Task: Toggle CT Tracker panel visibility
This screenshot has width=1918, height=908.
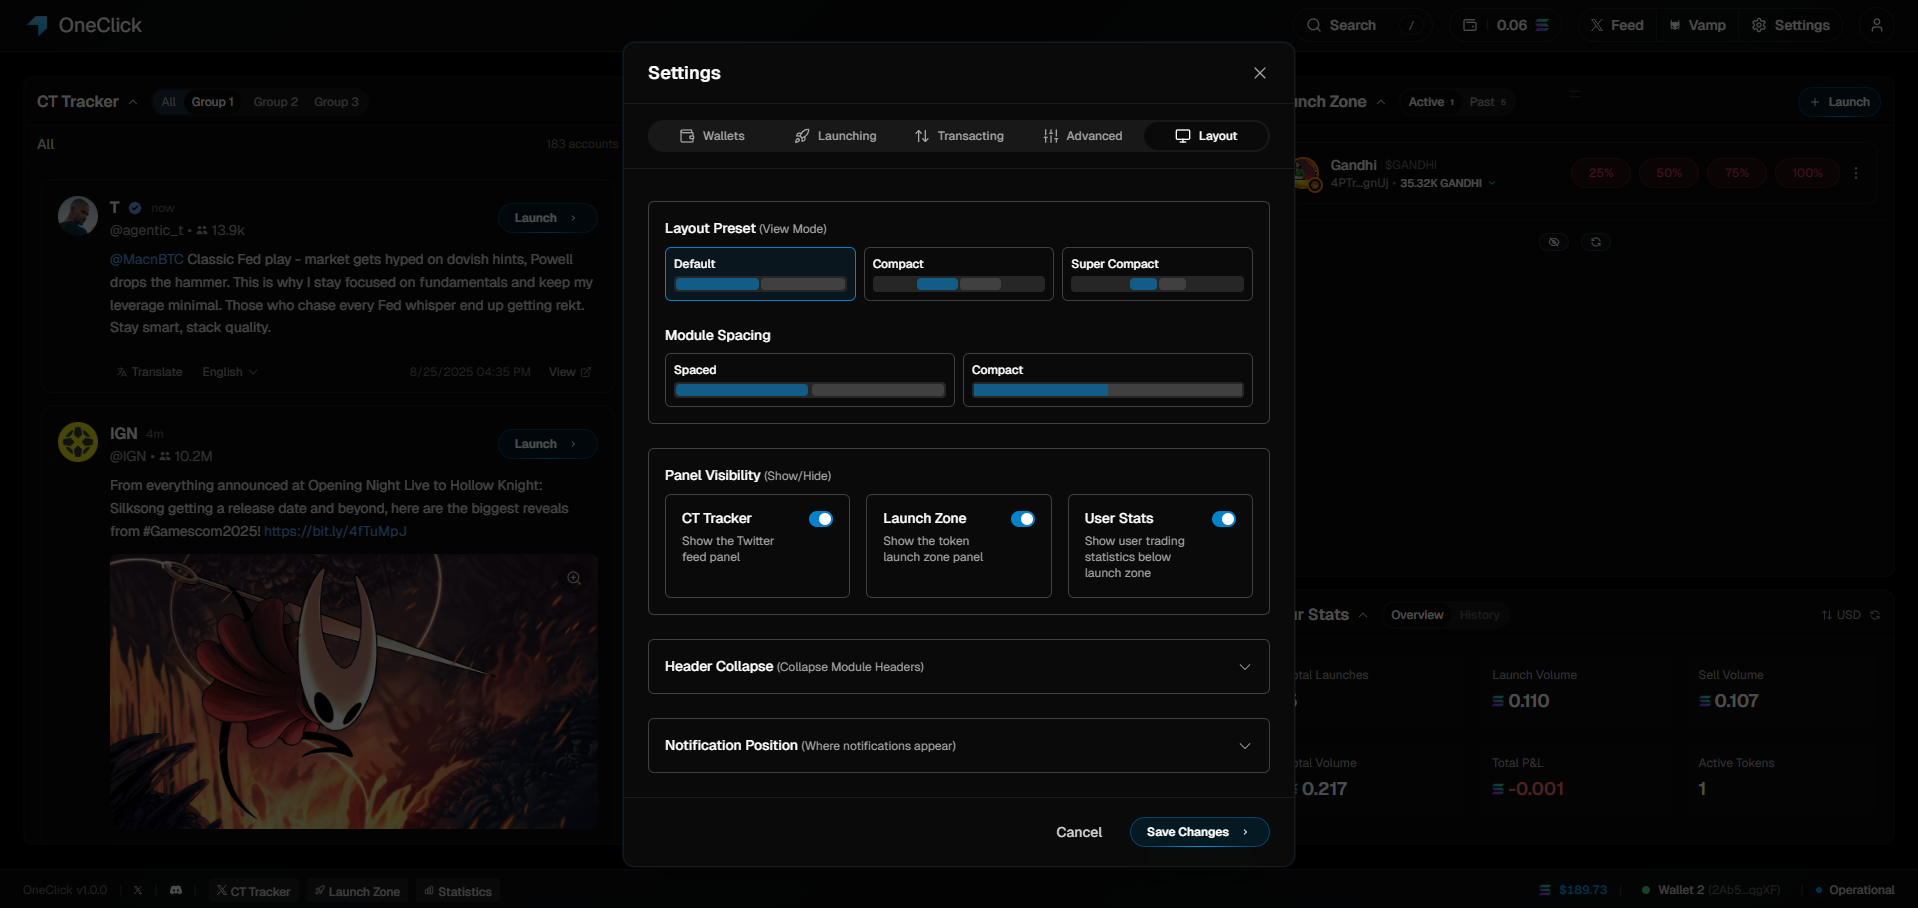Action: click(x=821, y=519)
